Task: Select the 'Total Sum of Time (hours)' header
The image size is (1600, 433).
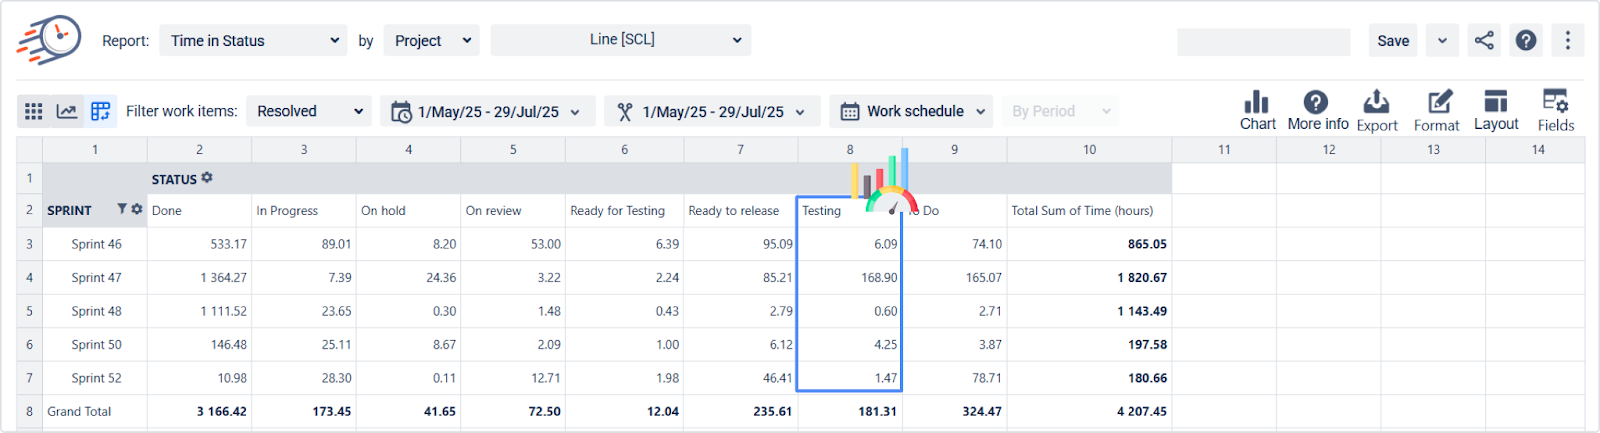Action: point(1089,210)
